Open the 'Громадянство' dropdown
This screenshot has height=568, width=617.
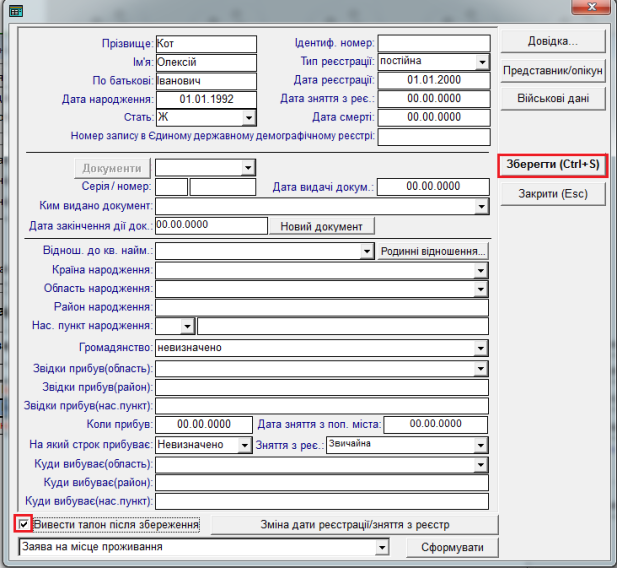[481, 348]
